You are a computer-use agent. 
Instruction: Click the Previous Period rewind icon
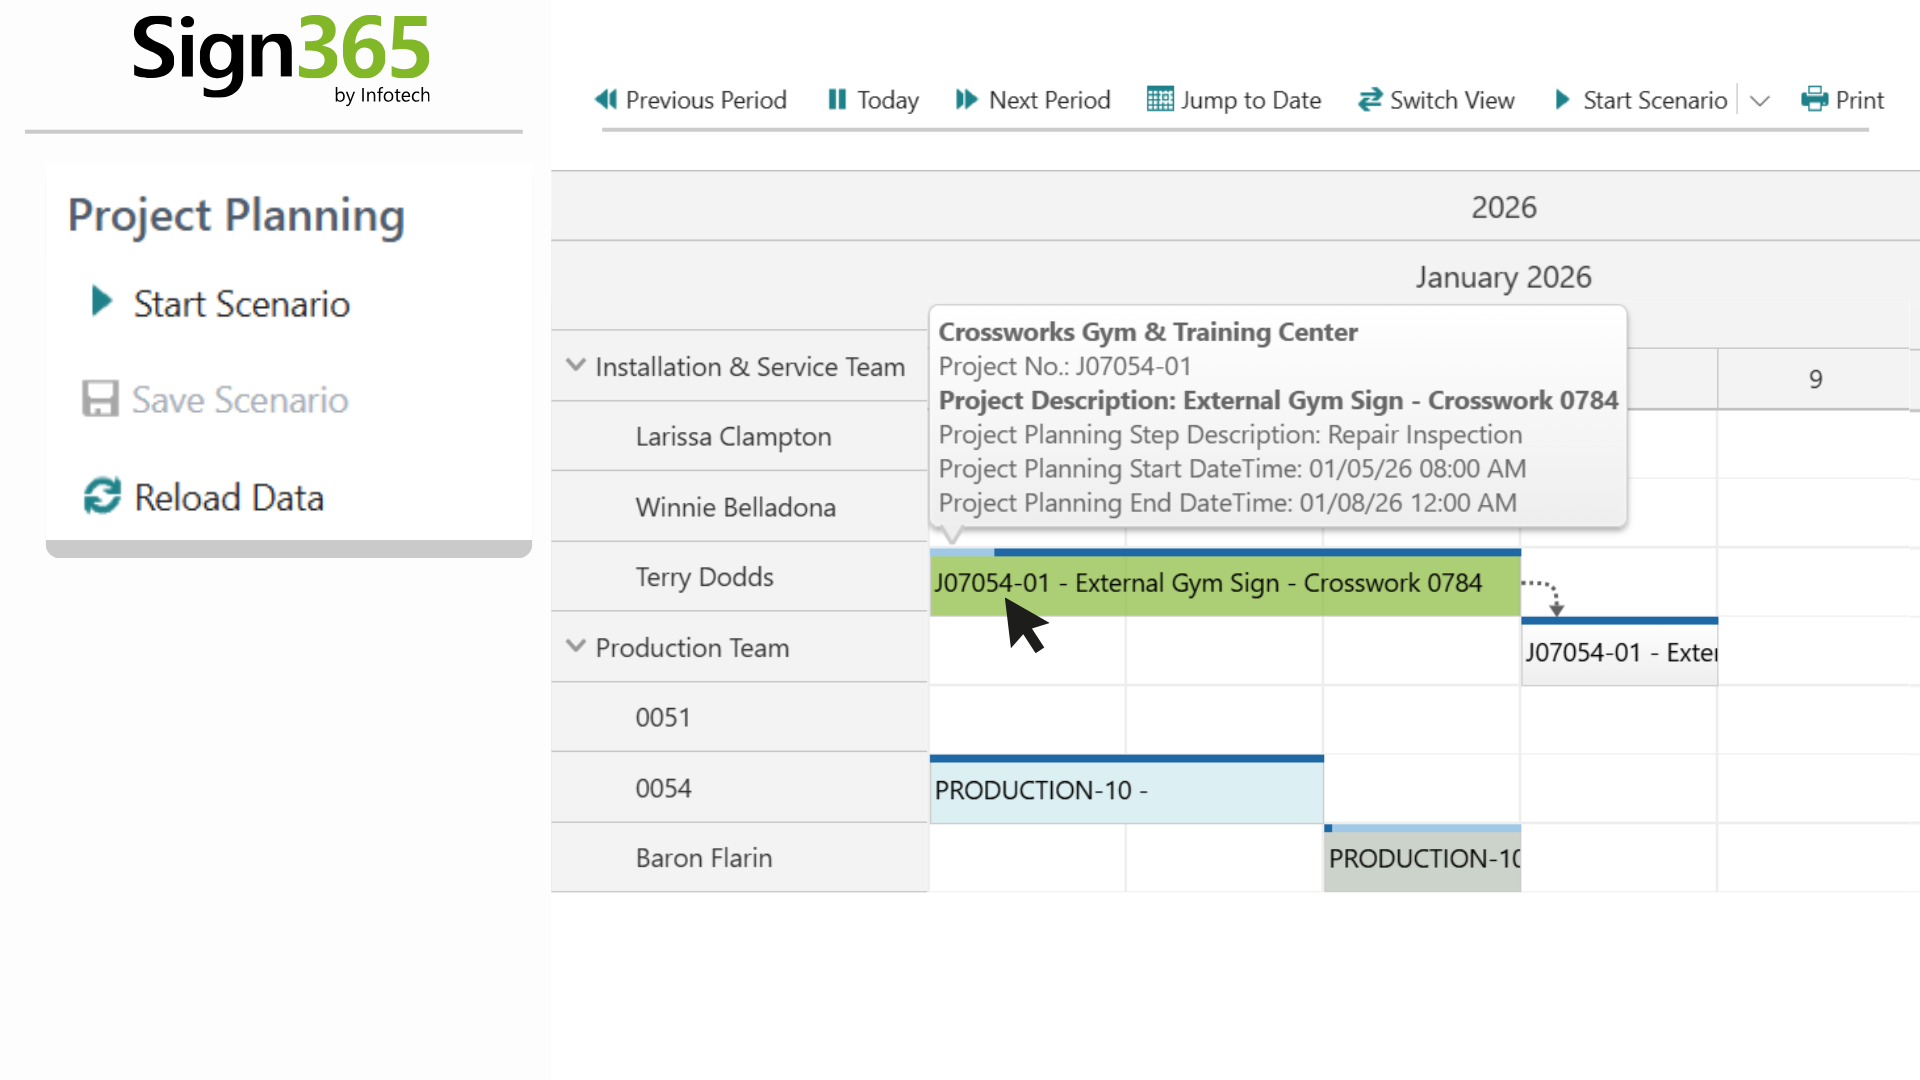(x=606, y=99)
